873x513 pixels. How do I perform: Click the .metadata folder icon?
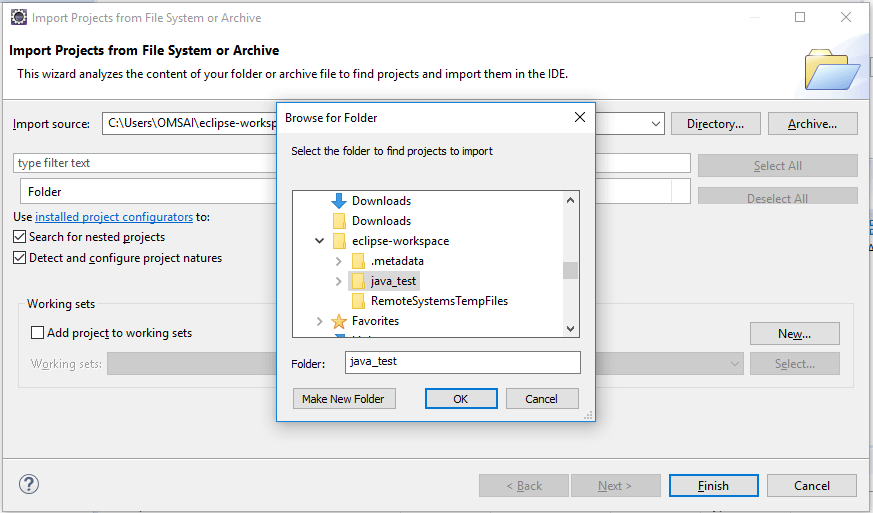click(x=358, y=261)
